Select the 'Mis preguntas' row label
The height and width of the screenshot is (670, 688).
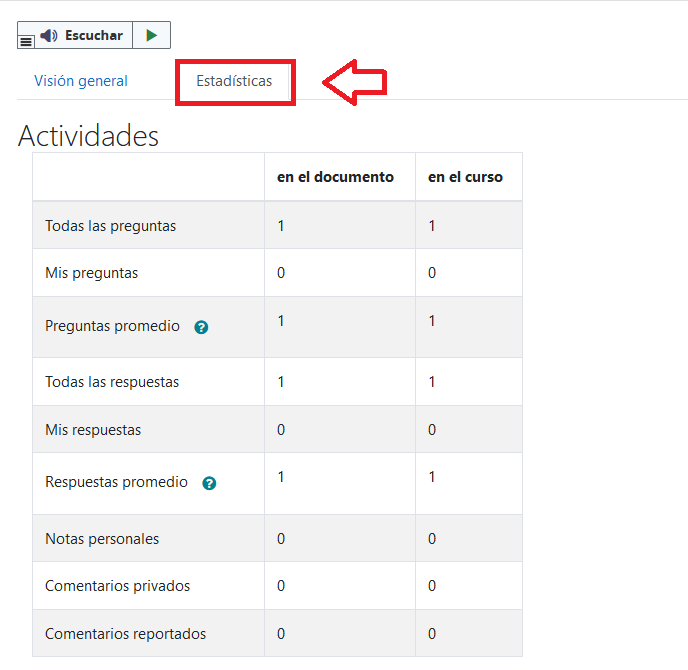pos(92,273)
